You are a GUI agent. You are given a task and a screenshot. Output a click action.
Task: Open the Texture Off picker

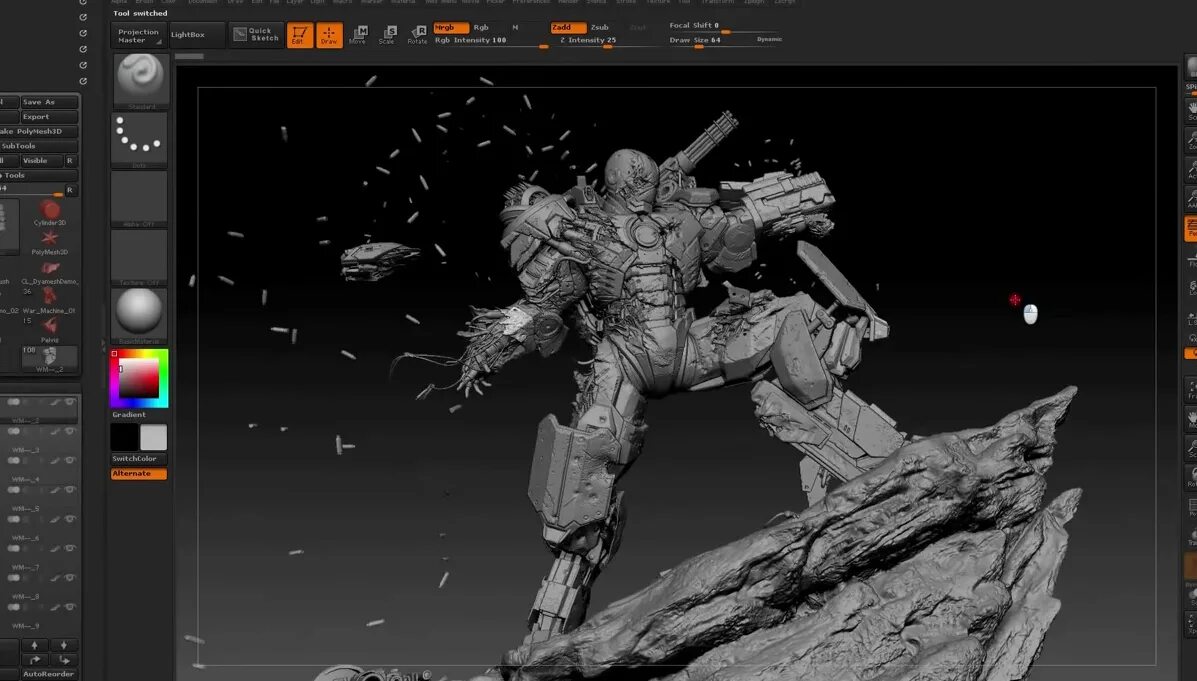coord(139,257)
